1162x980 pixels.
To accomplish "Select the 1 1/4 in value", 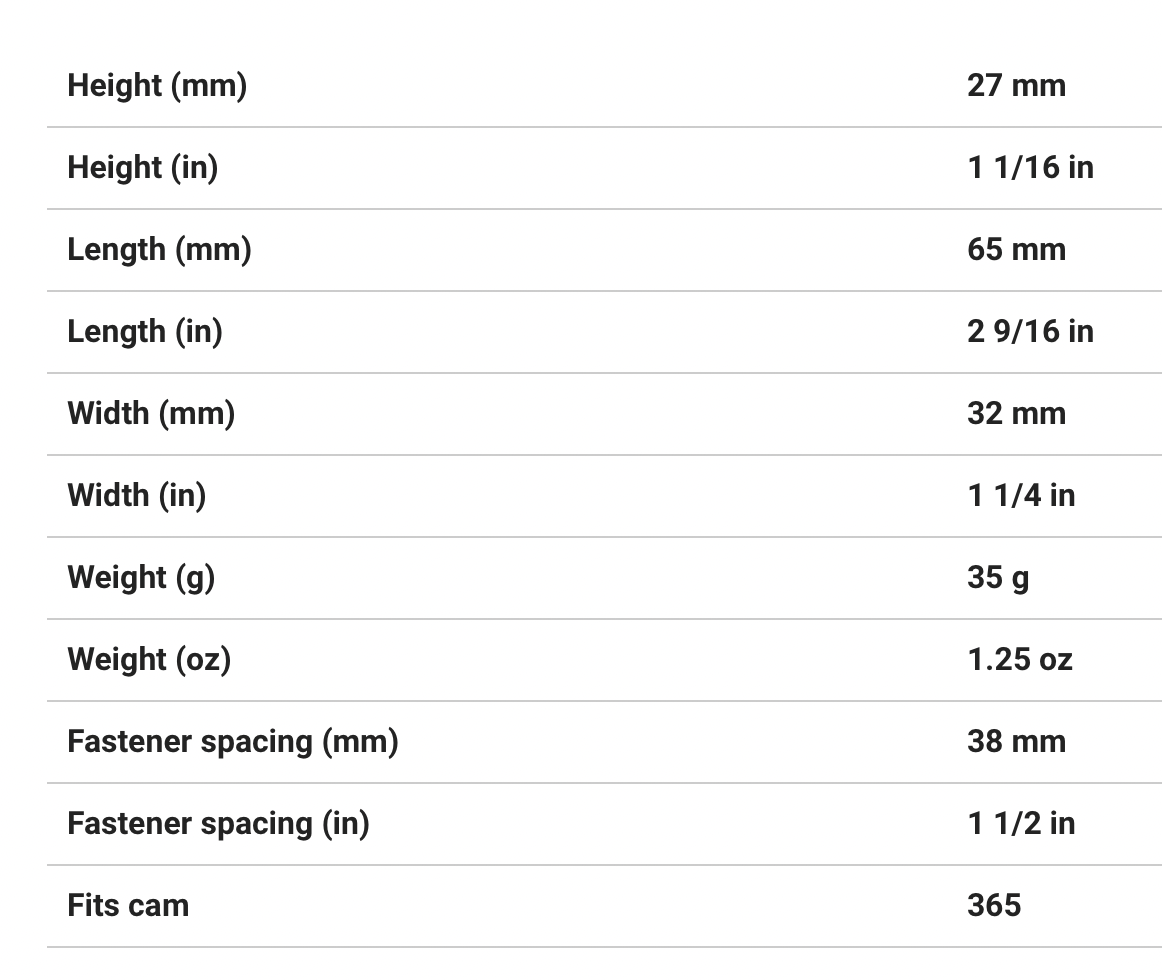I will point(1021,496).
